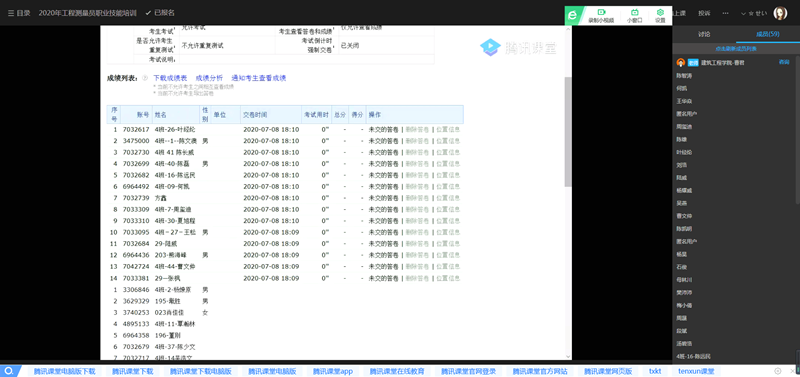
Task: Open the 小窗口 mini window icon
Action: tap(634, 12)
